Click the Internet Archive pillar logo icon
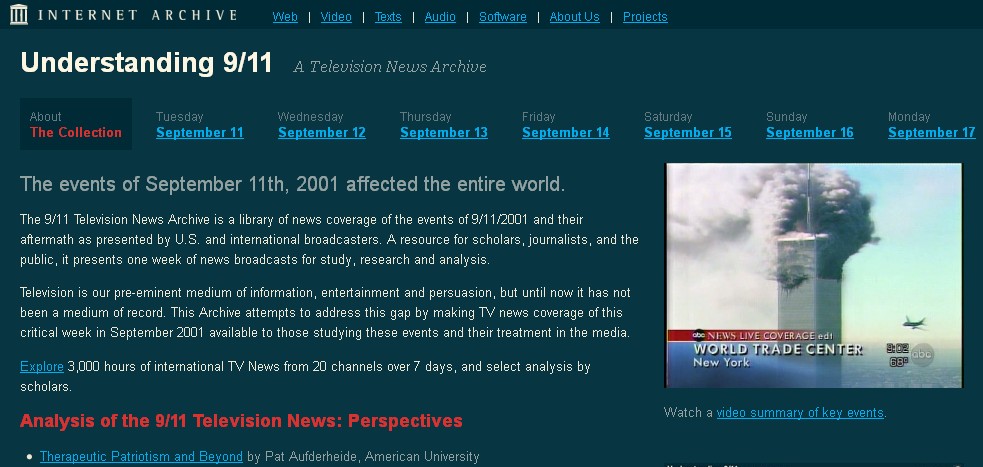The height and width of the screenshot is (467, 983). (x=19, y=14)
